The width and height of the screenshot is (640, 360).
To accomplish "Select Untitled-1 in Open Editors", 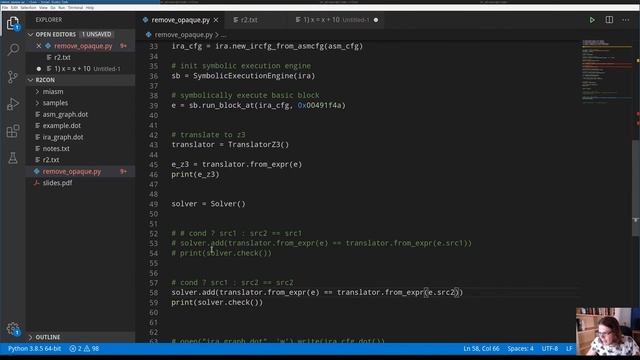I will tap(87, 69).
